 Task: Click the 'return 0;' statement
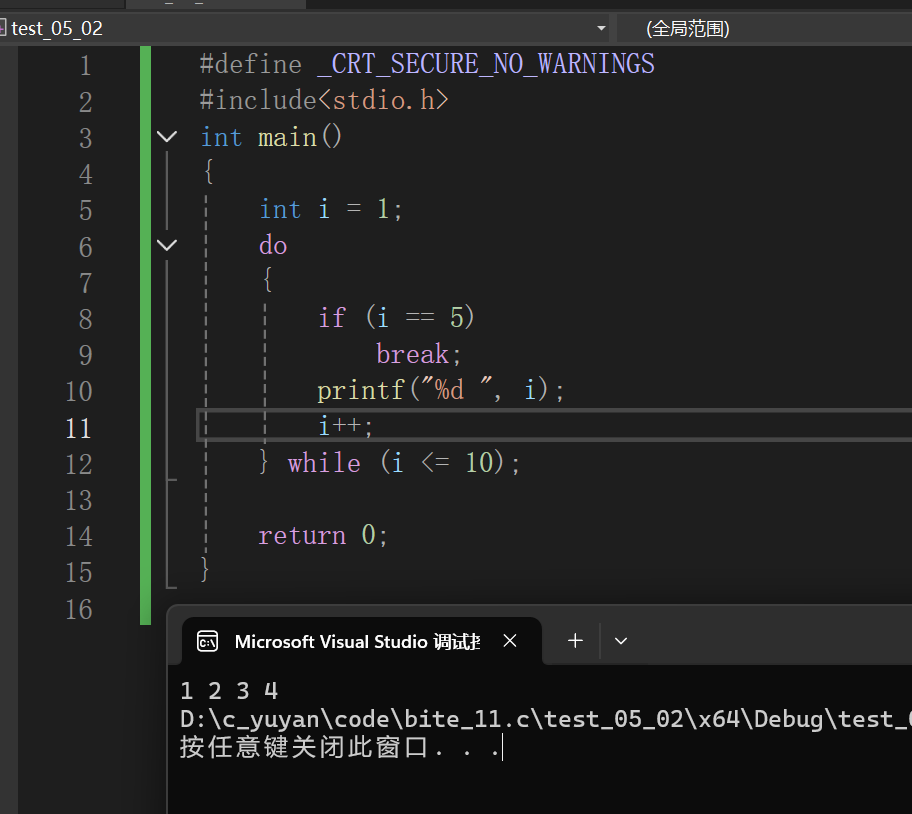point(323,535)
